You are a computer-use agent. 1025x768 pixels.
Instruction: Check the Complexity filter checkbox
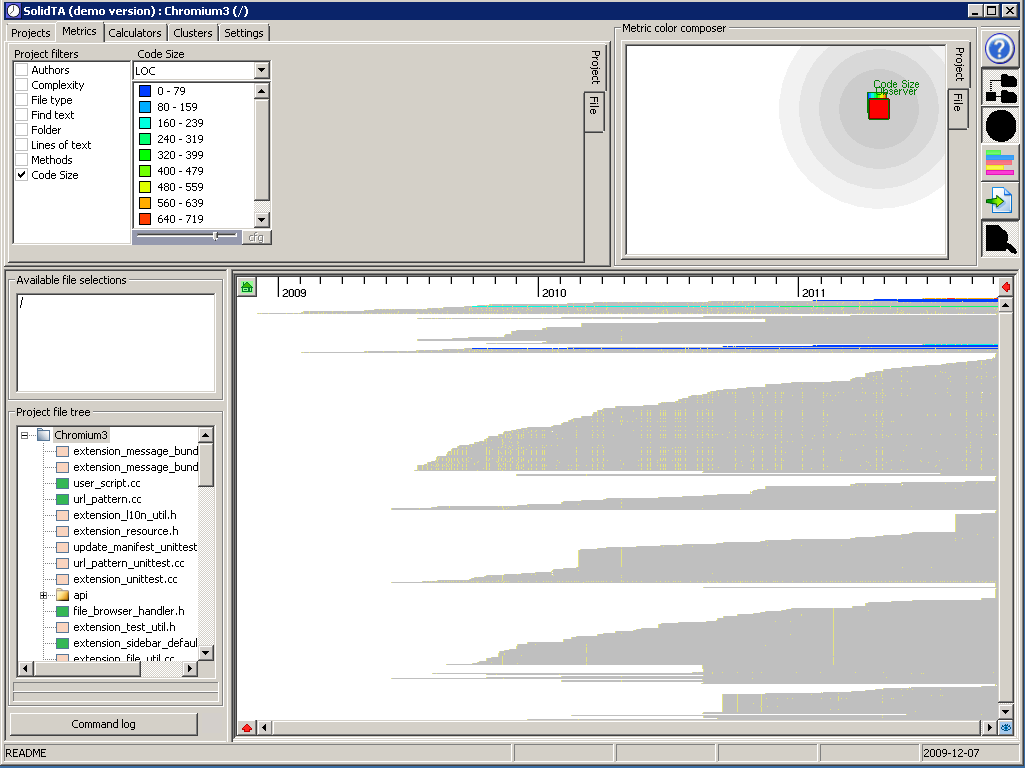pos(22,85)
